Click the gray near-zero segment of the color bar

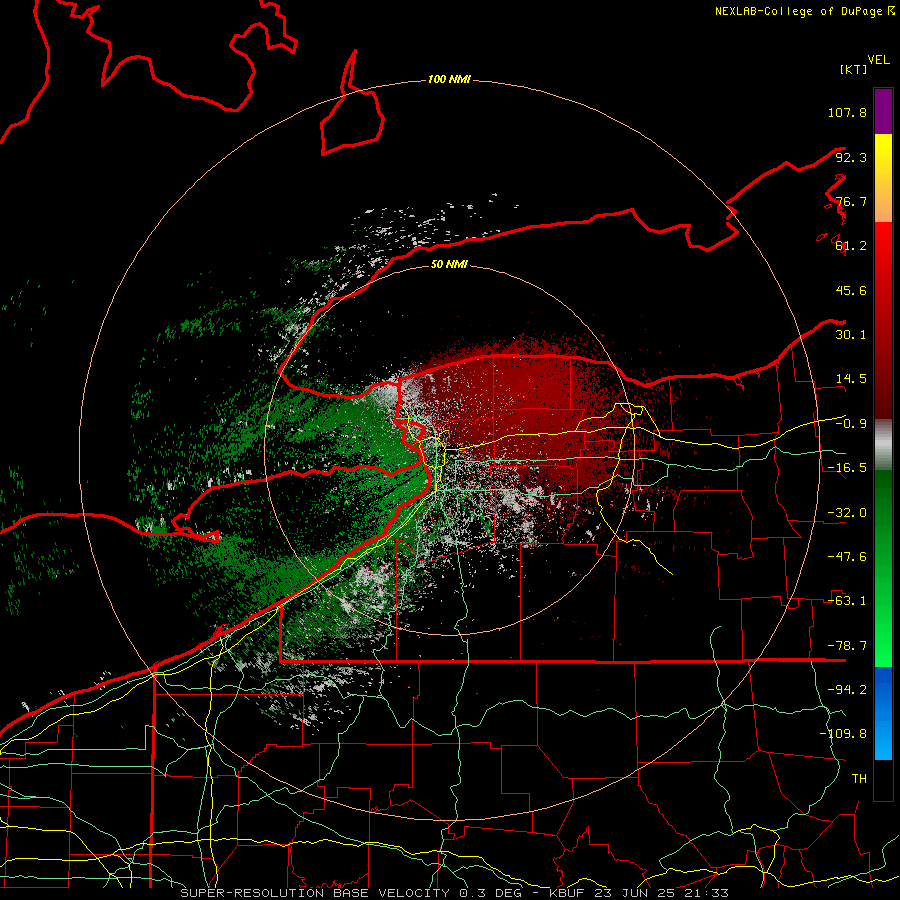(x=883, y=445)
